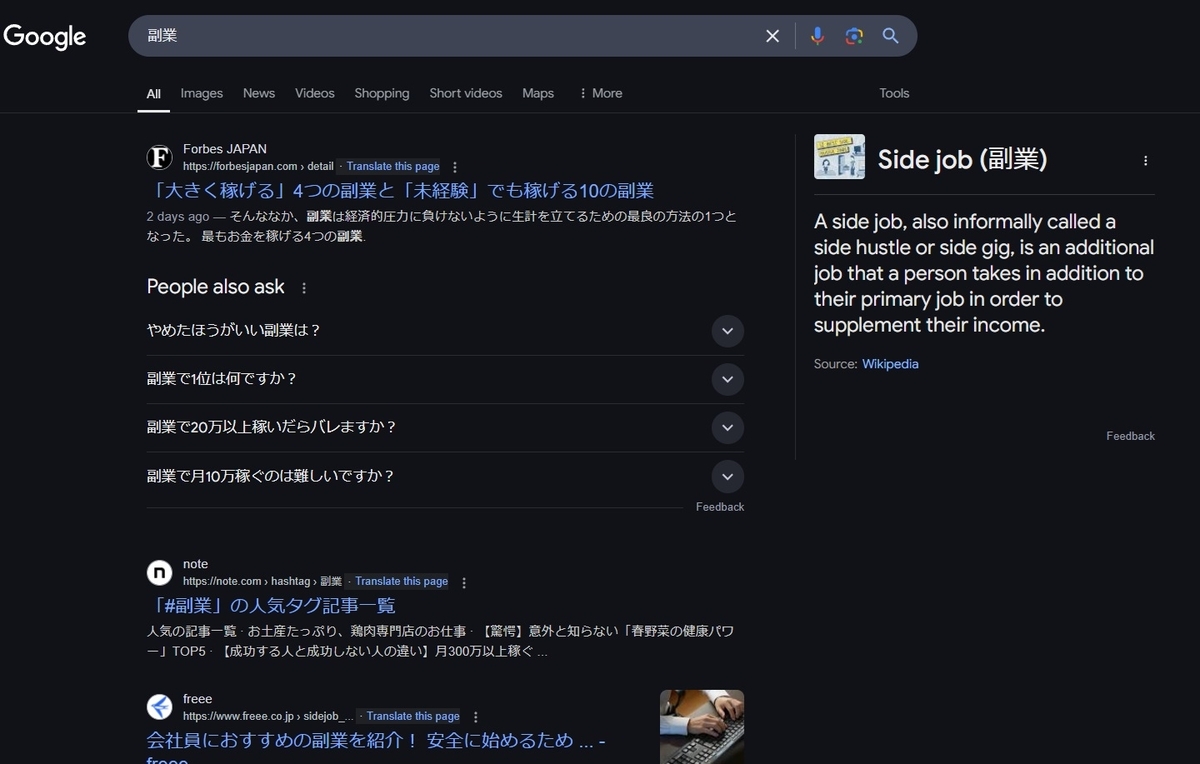Go to the Videos tab
The height and width of the screenshot is (764, 1200).
(315, 93)
